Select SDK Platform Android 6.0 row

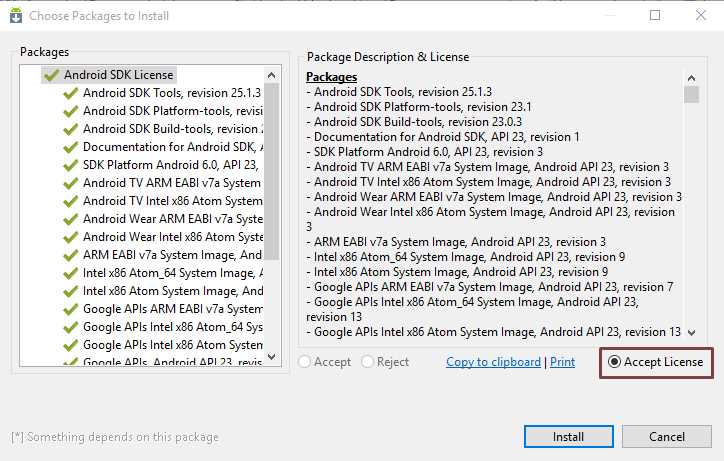pos(162,165)
